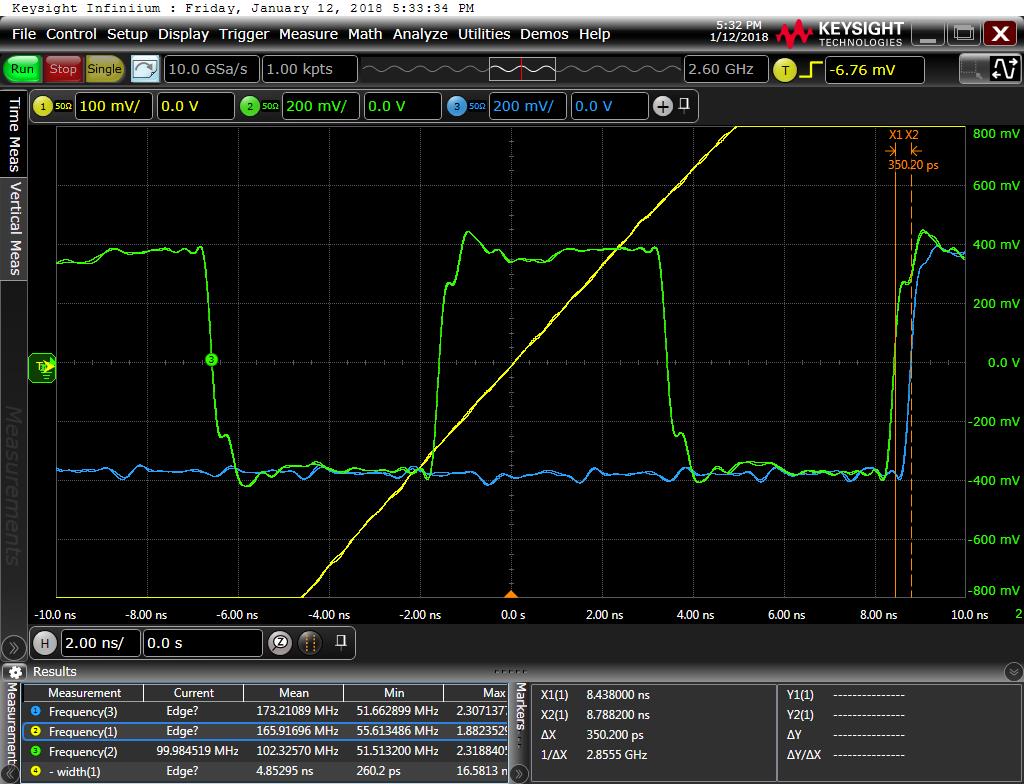
Task: Open the Vertical Meas side tab
Action: pyautogui.click(x=14, y=228)
